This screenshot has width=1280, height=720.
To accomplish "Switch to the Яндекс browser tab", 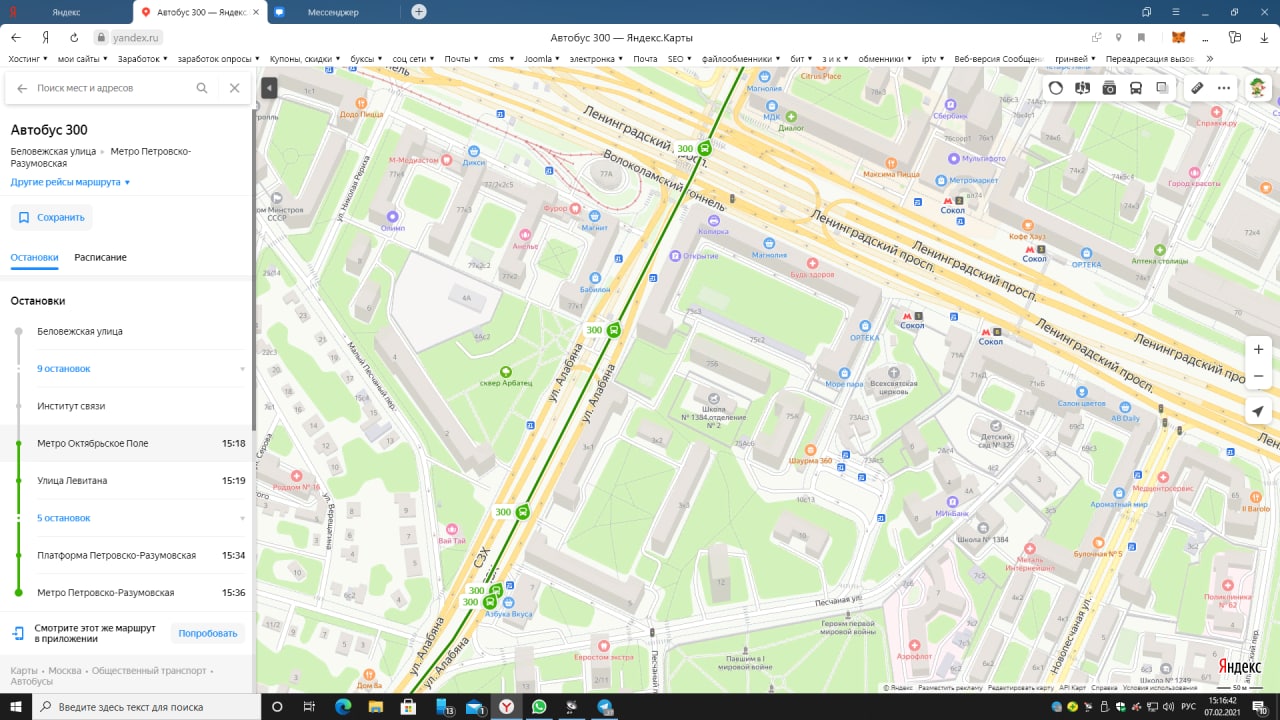I will [65, 12].
